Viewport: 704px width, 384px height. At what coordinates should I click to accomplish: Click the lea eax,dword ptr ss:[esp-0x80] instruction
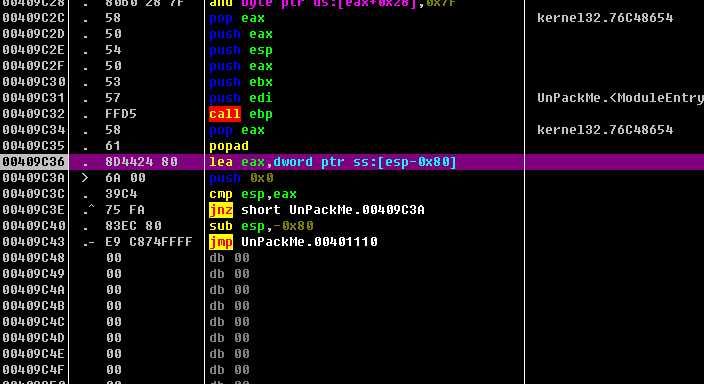click(333, 162)
